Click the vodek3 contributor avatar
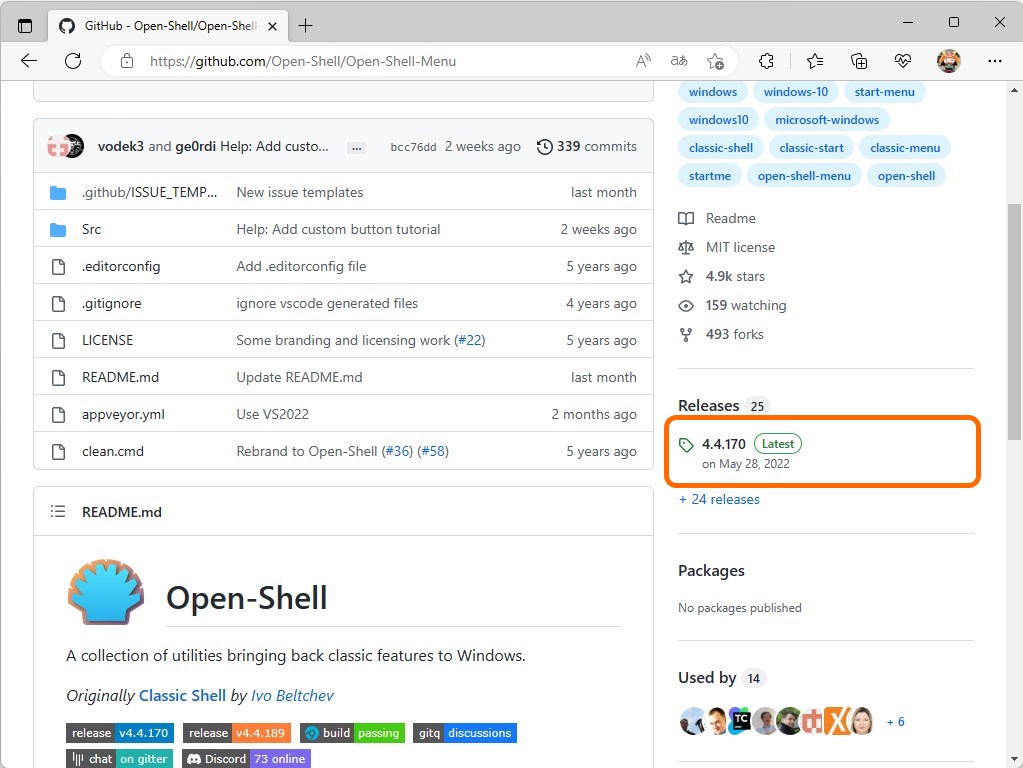The image size is (1023, 768). (x=59, y=145)
